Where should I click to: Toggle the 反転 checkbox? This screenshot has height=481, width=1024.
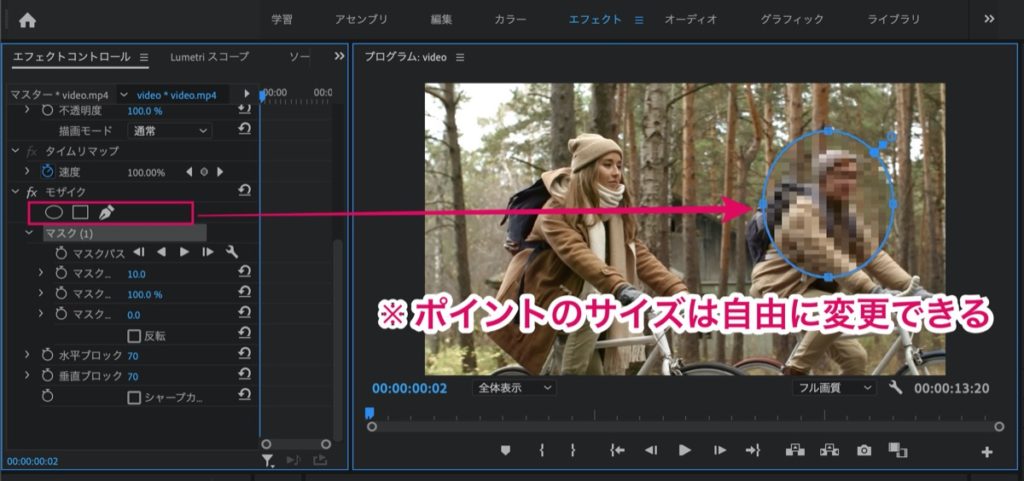(x=134, y=336)
